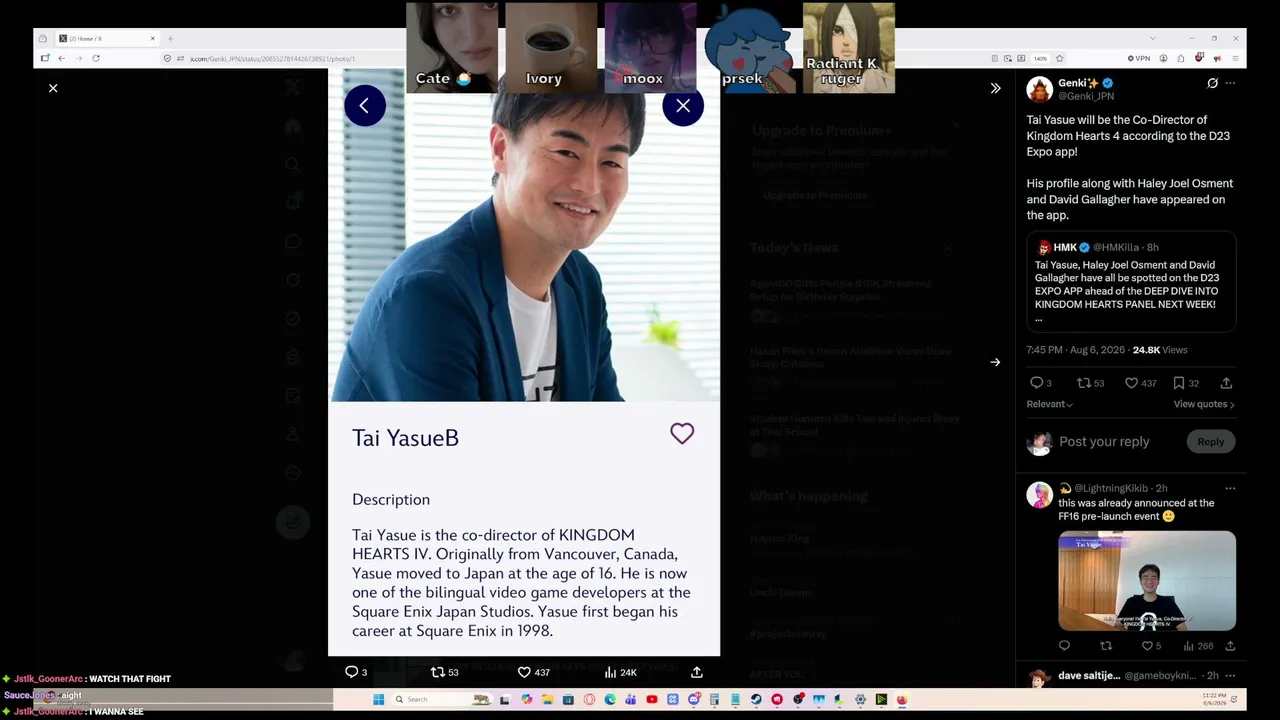
Task: Open the video thumbnail in LightningKikib's reply
Action: coord(1147,581)
